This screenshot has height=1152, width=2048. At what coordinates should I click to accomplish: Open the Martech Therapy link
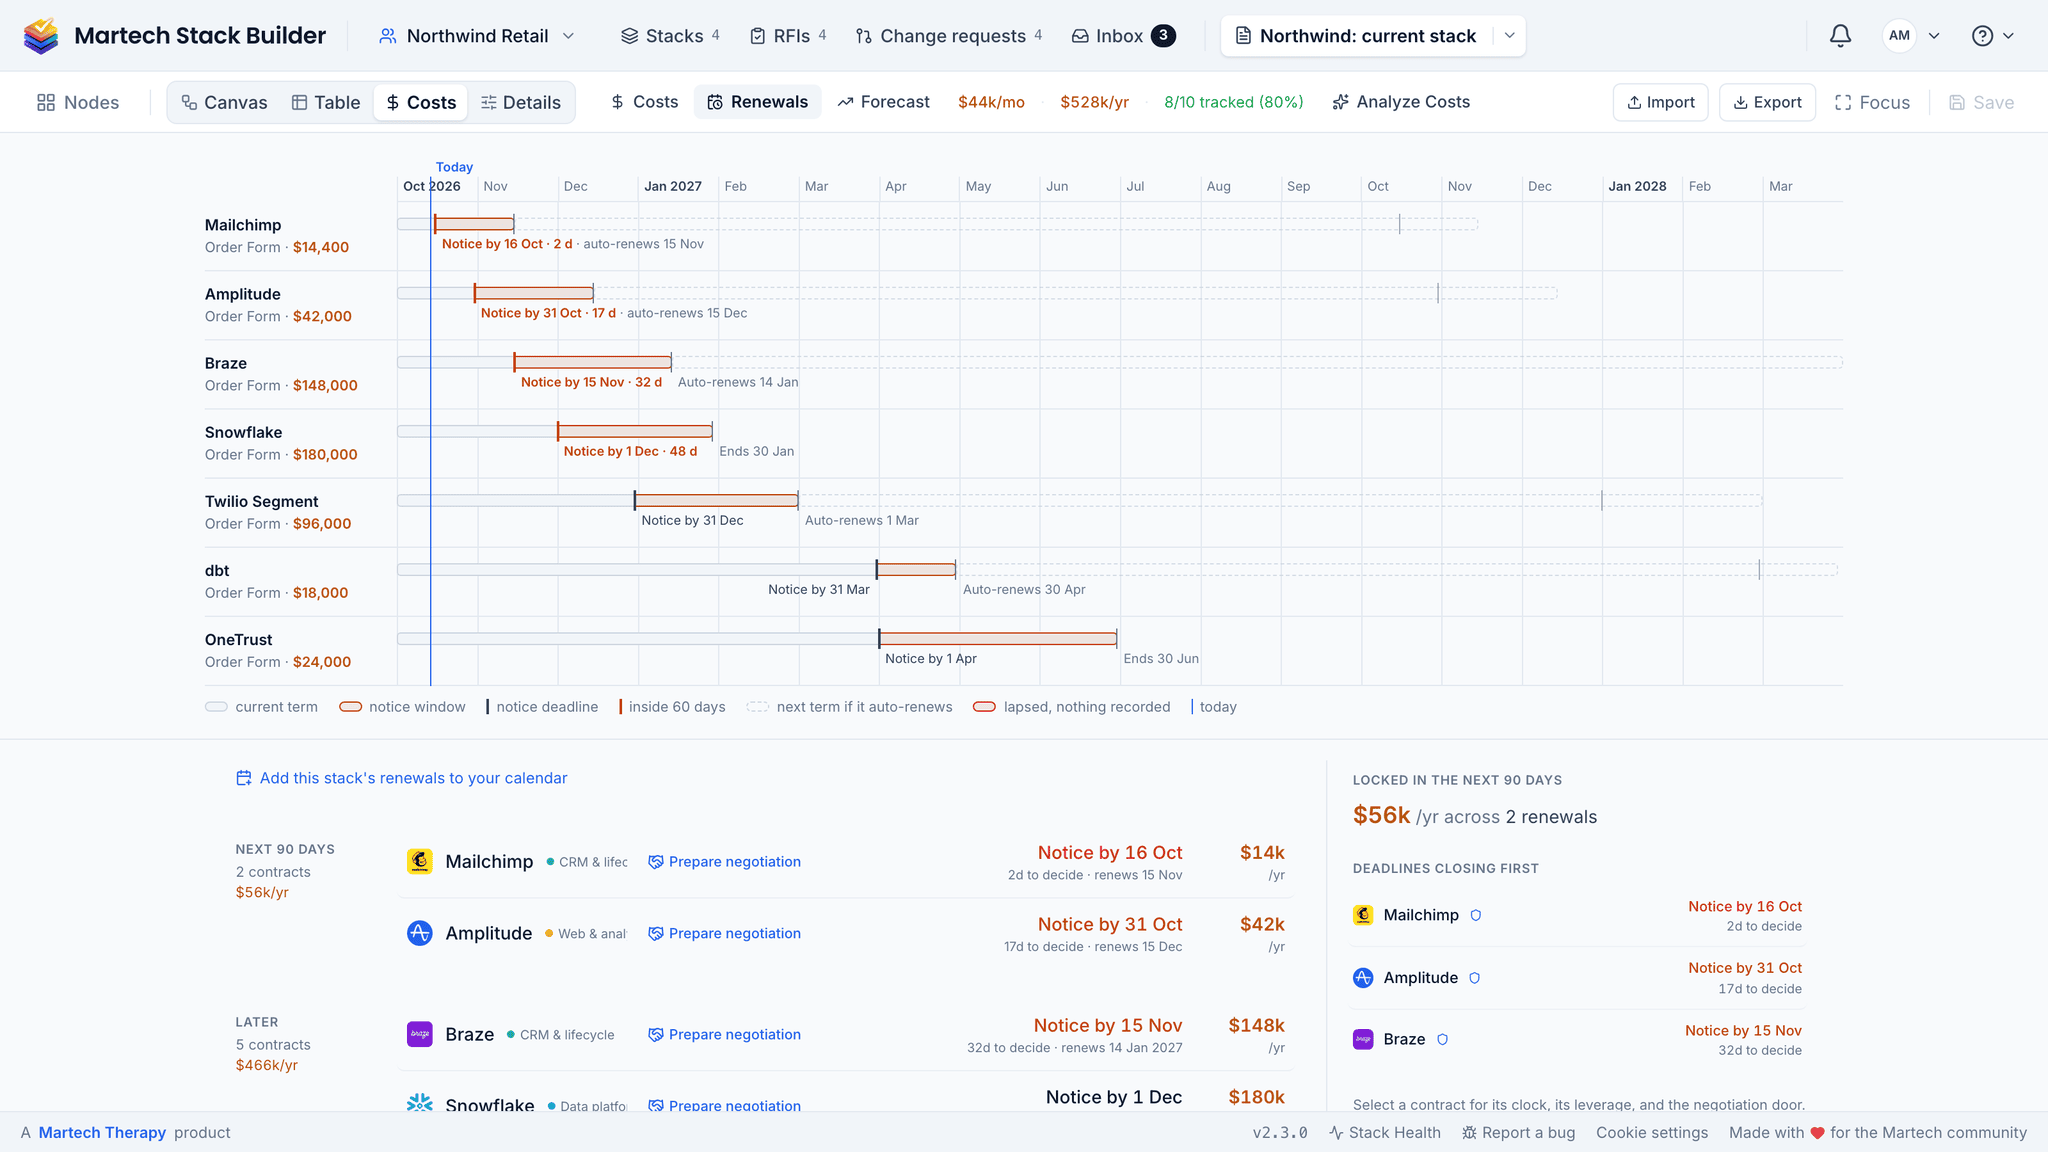click(102, 1132)
